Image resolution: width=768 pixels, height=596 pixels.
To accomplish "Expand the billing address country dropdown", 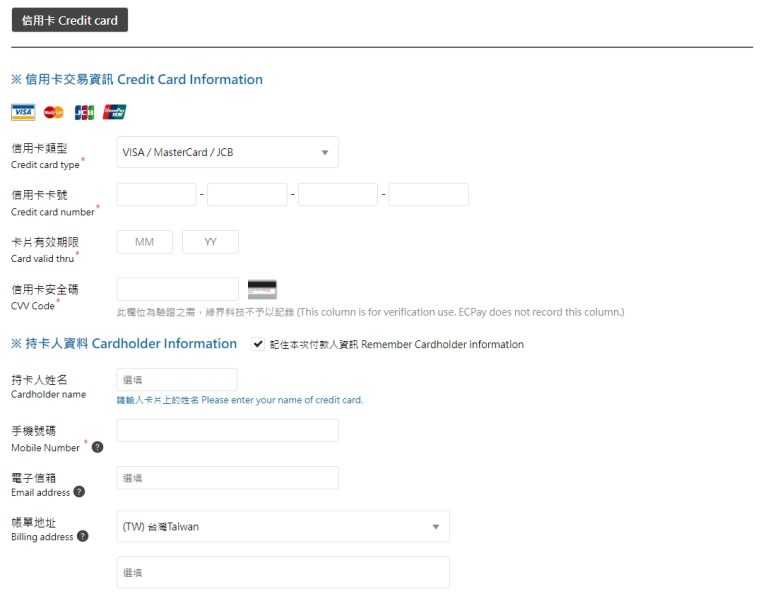I will pyautogui.click(x=283, y=527).
